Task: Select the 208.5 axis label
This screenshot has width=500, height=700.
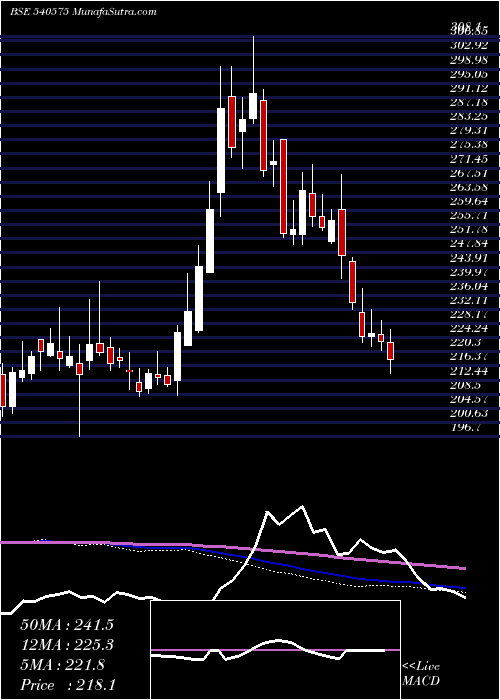Action: tap(466, 385)
